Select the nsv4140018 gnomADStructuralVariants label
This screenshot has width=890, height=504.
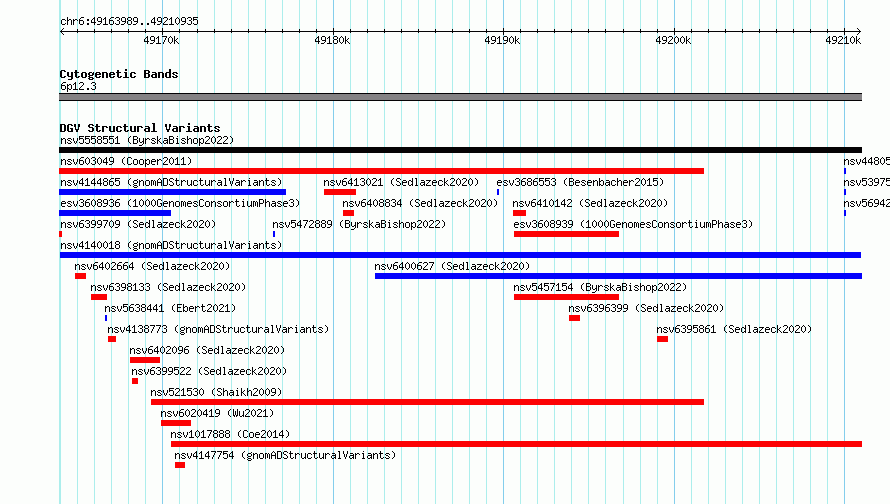(x=171, y=245)
